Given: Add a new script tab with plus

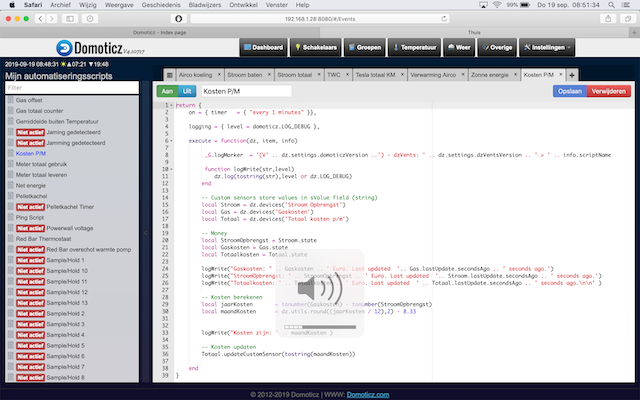Looking at the screenshot, I should (x=572, y=75).
